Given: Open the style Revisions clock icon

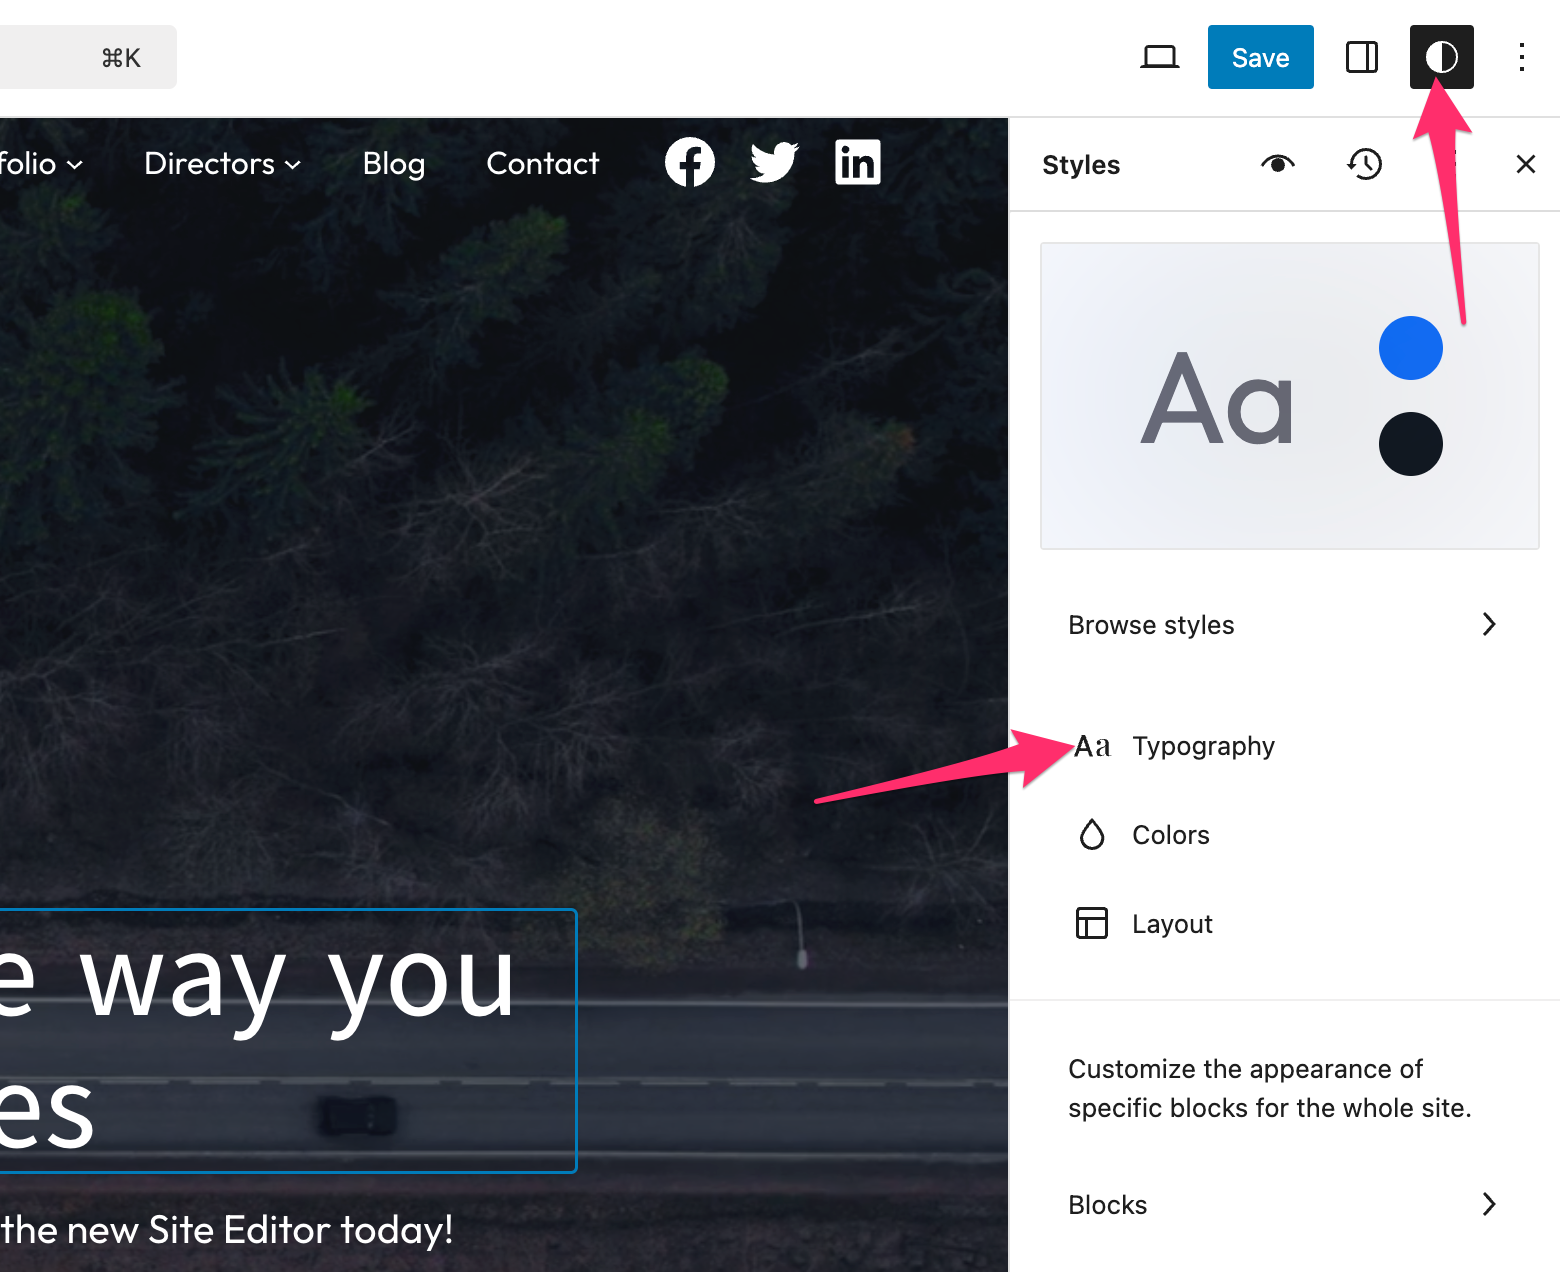Looking at the screenshot, I should [x=1364, y=164].
